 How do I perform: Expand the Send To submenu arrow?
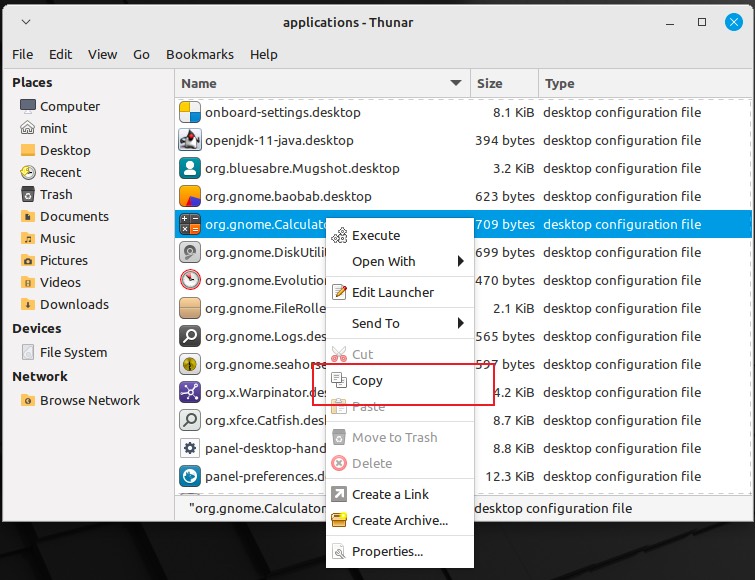(461, 323)
